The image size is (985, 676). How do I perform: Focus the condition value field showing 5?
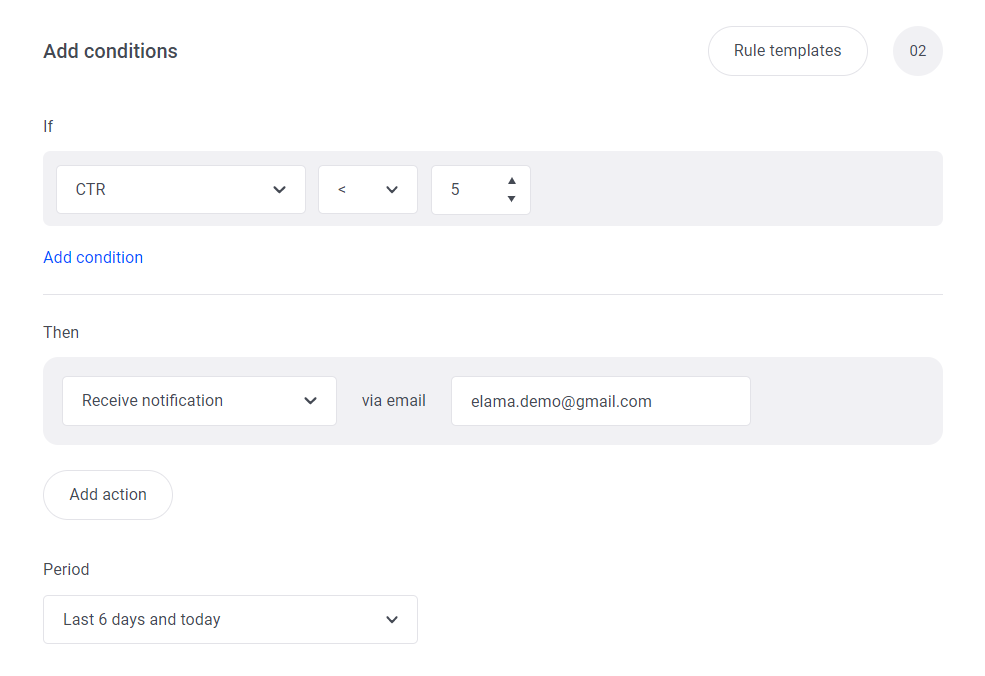(481, 190)
